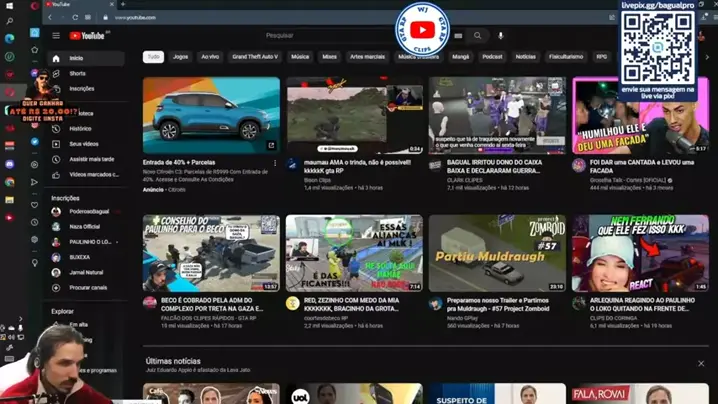
Task: Open File Explorer from the taskbar
Action: [10, 200]
